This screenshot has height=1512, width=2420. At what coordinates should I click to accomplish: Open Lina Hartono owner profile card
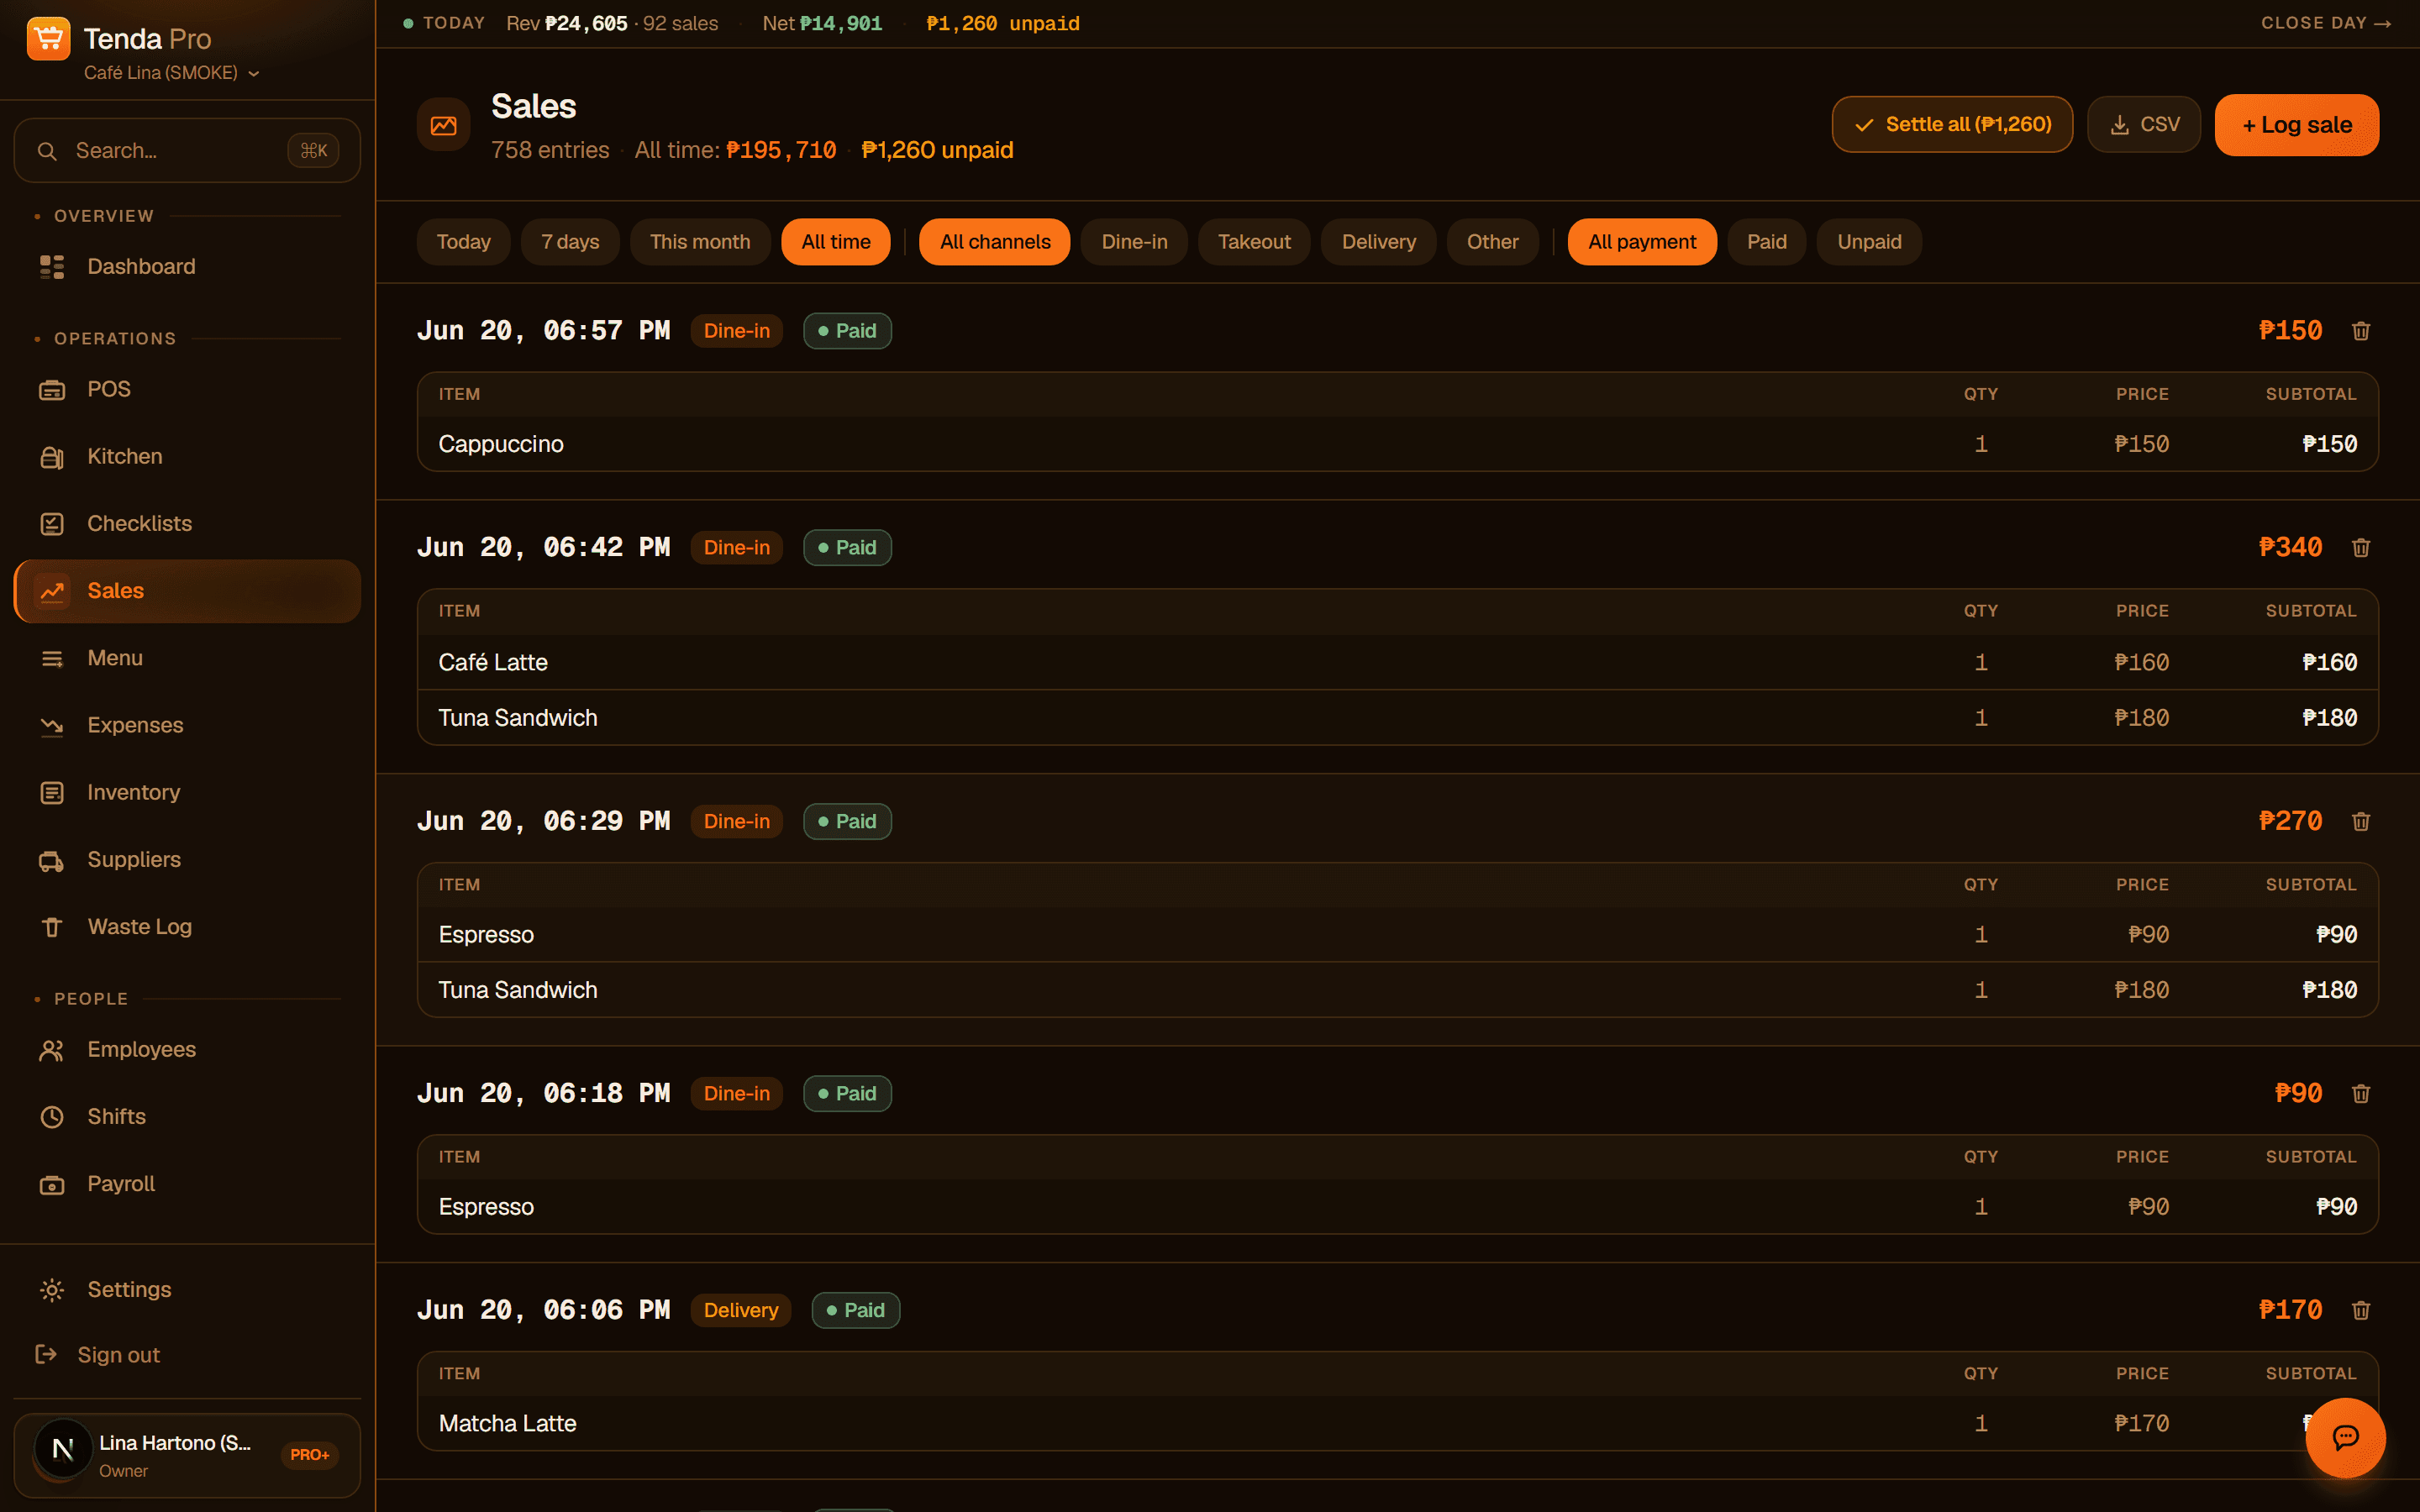click(x=187, y=1455)
